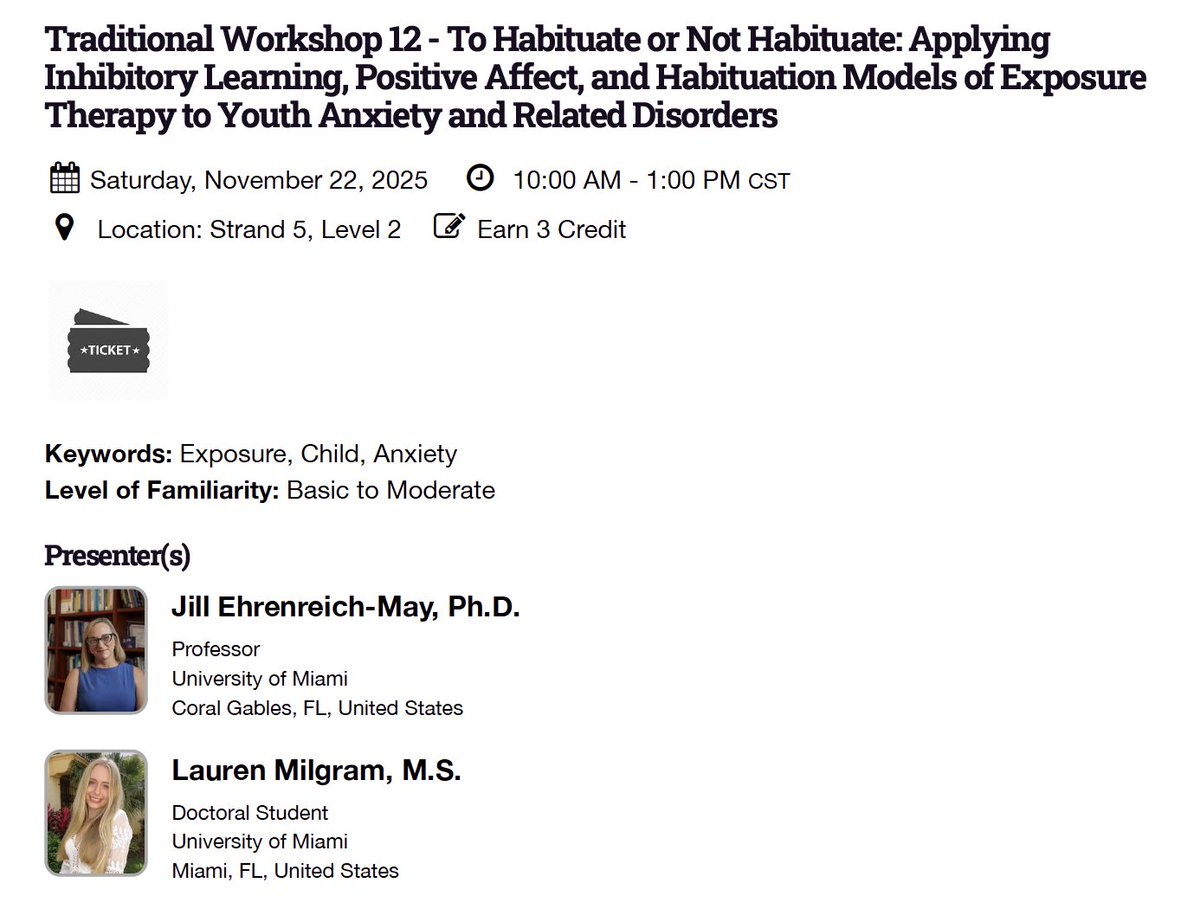
Task: Click Miami, FL, United States text
Action: 285,871
